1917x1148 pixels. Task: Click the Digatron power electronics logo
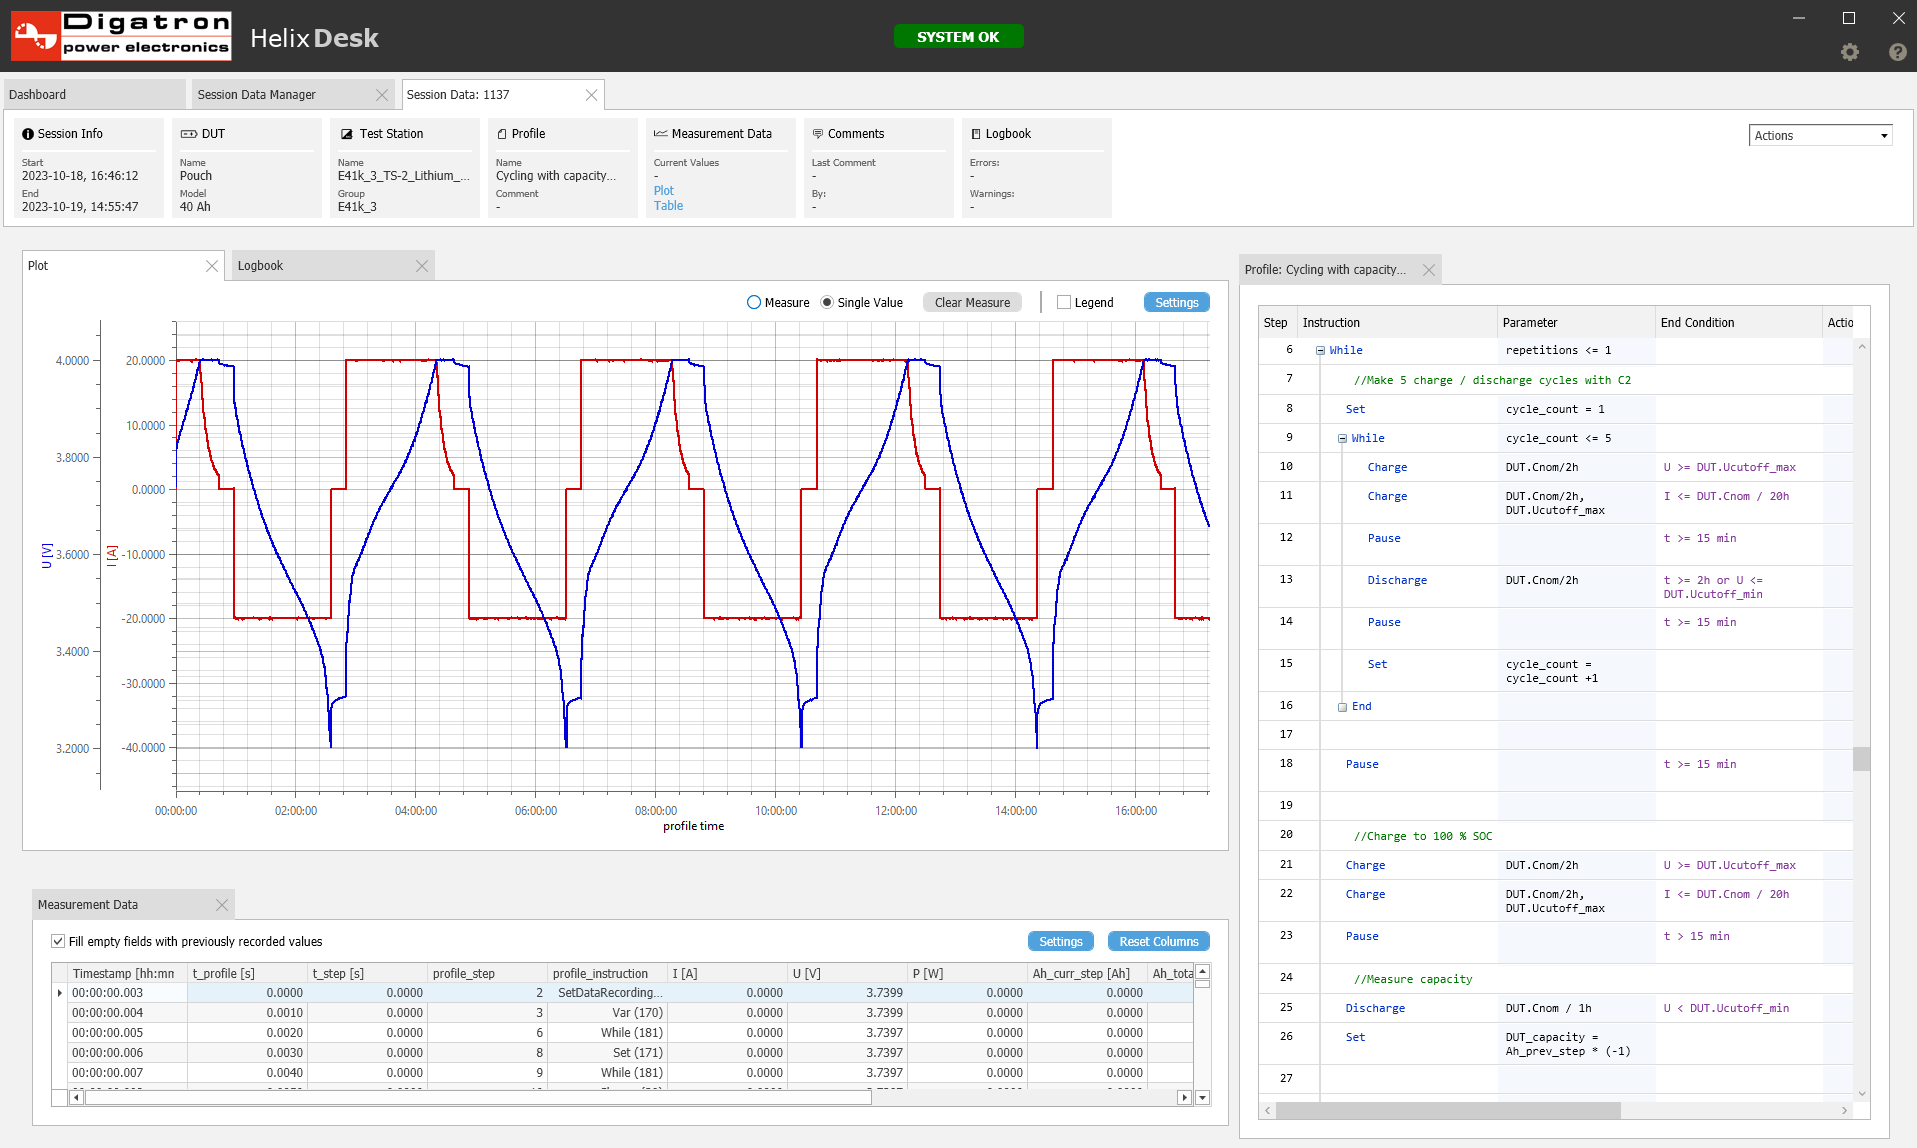(x=121, y=36)
